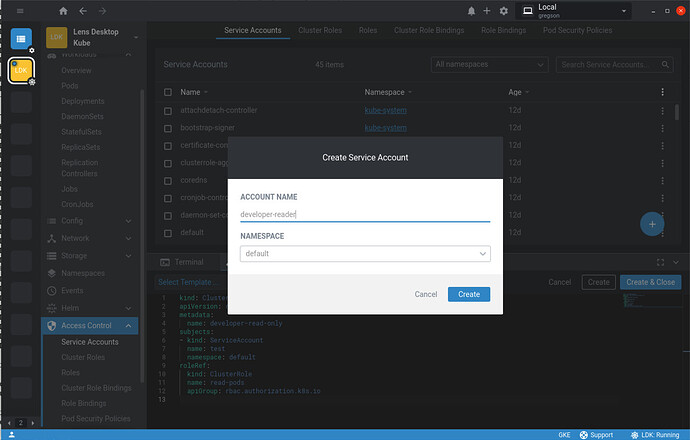This screenshot has height=440, width=690.
Task: Click the Create button in dialog
Action: tap(468, 294)
